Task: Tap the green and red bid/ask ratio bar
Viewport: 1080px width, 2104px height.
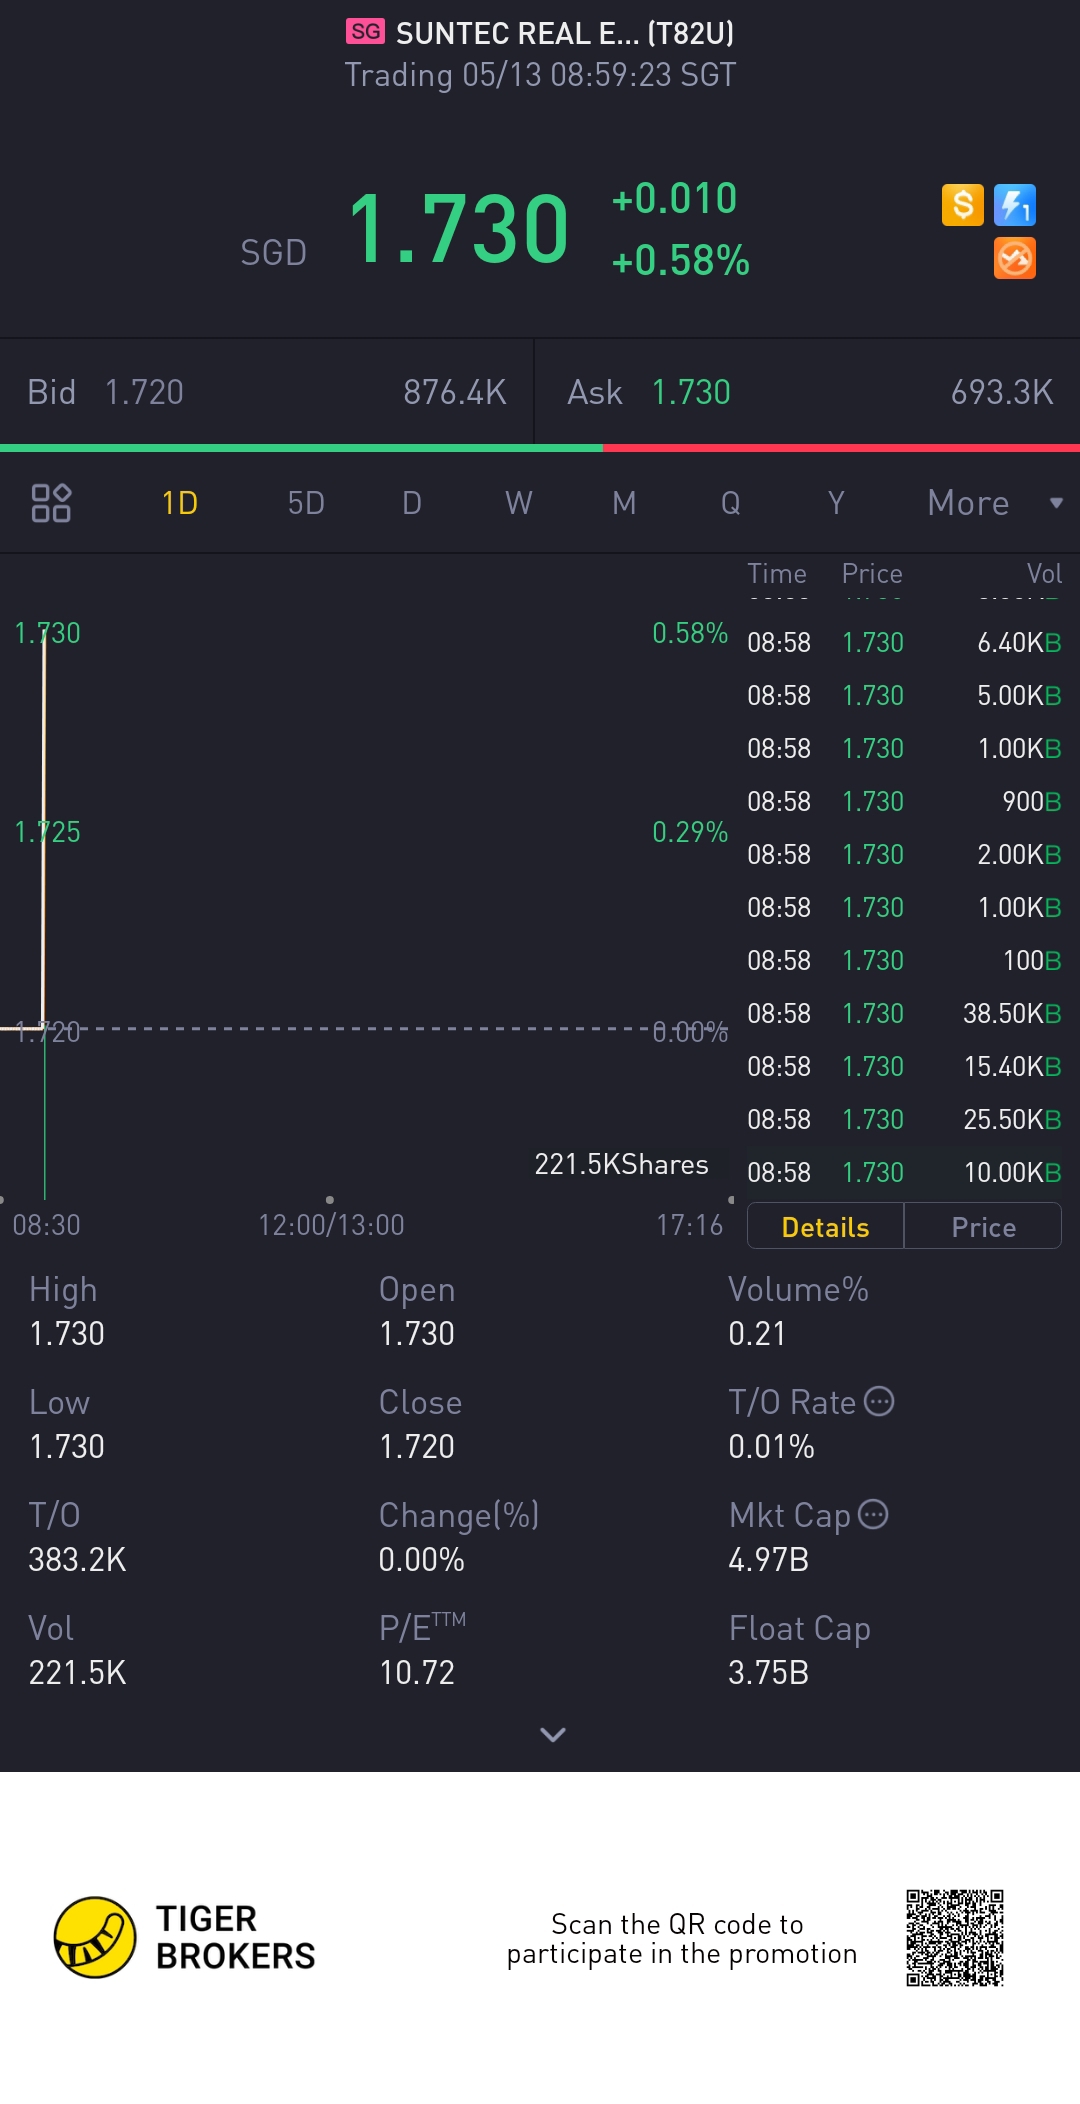Action: pos(540,448)
